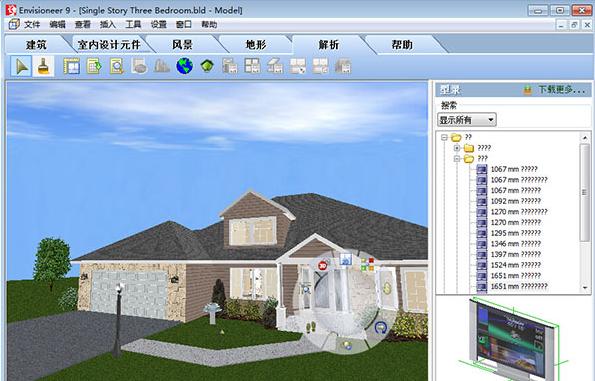The image size is (595, 381).
Task: Select the 1092 mm catalog item
Action: (x=515, y=201)
